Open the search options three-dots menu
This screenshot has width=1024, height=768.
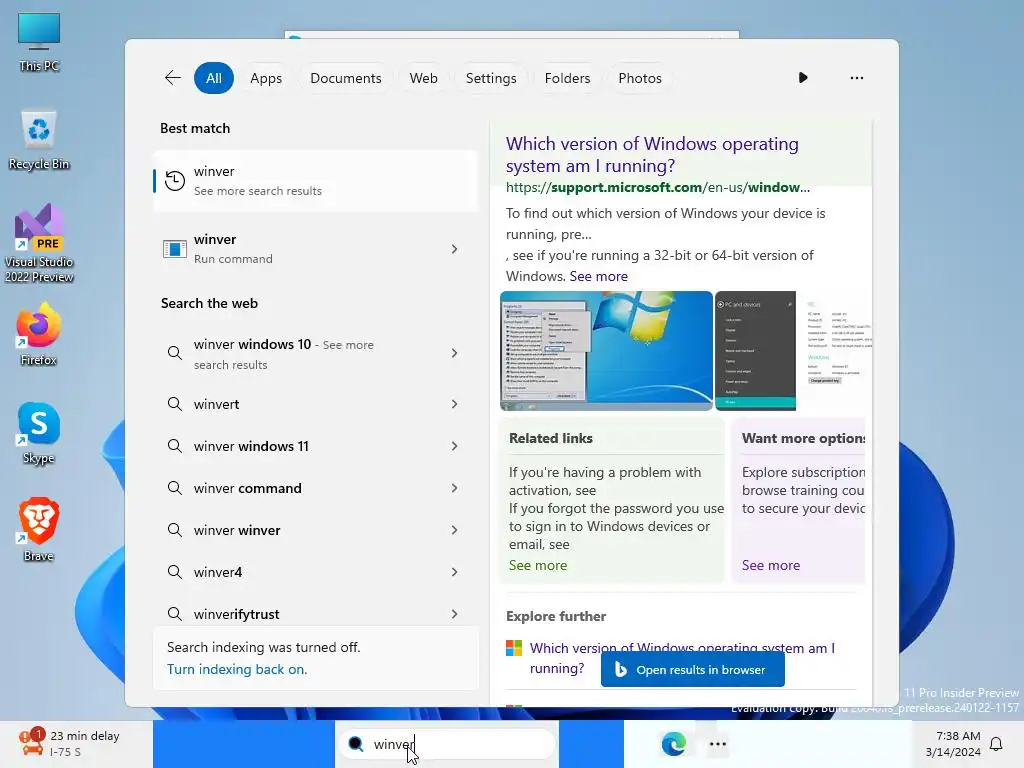(856, 78)
